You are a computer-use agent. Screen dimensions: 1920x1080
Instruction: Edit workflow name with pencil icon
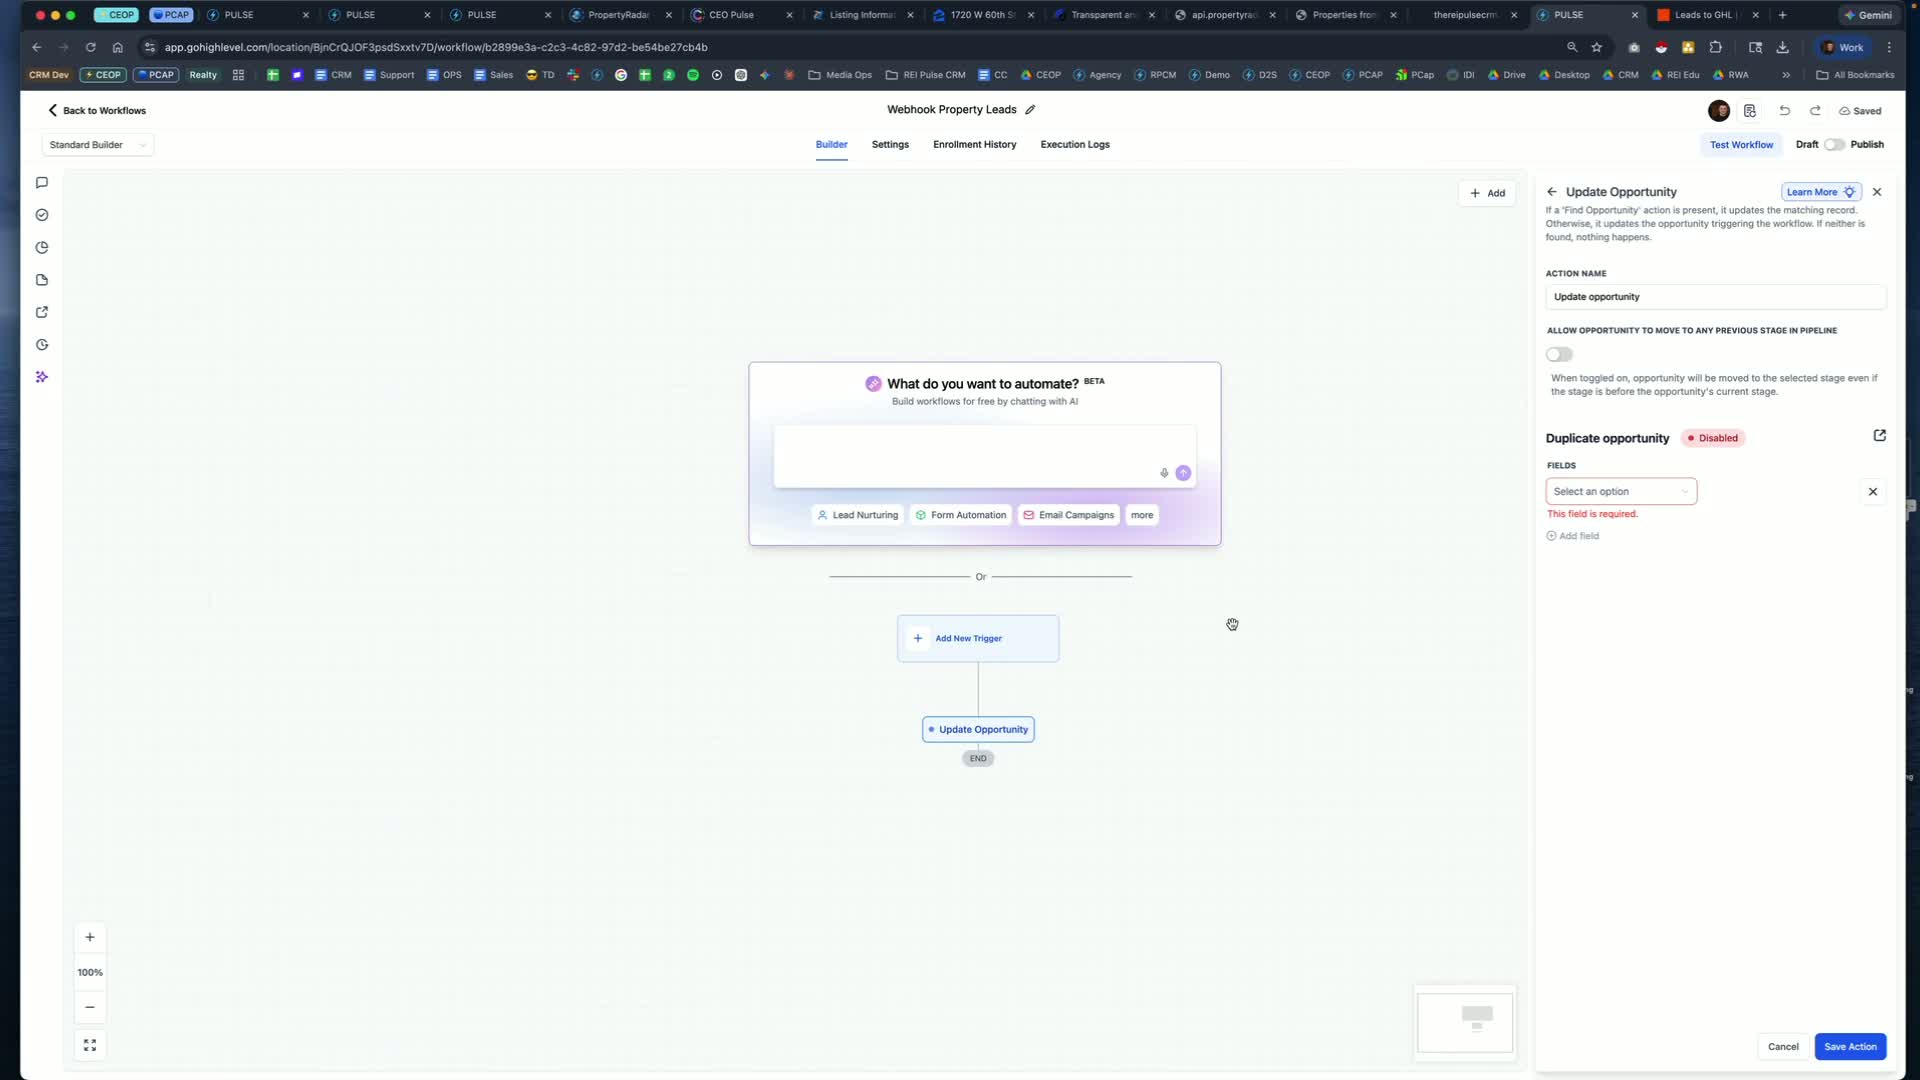coord(1030,110)
